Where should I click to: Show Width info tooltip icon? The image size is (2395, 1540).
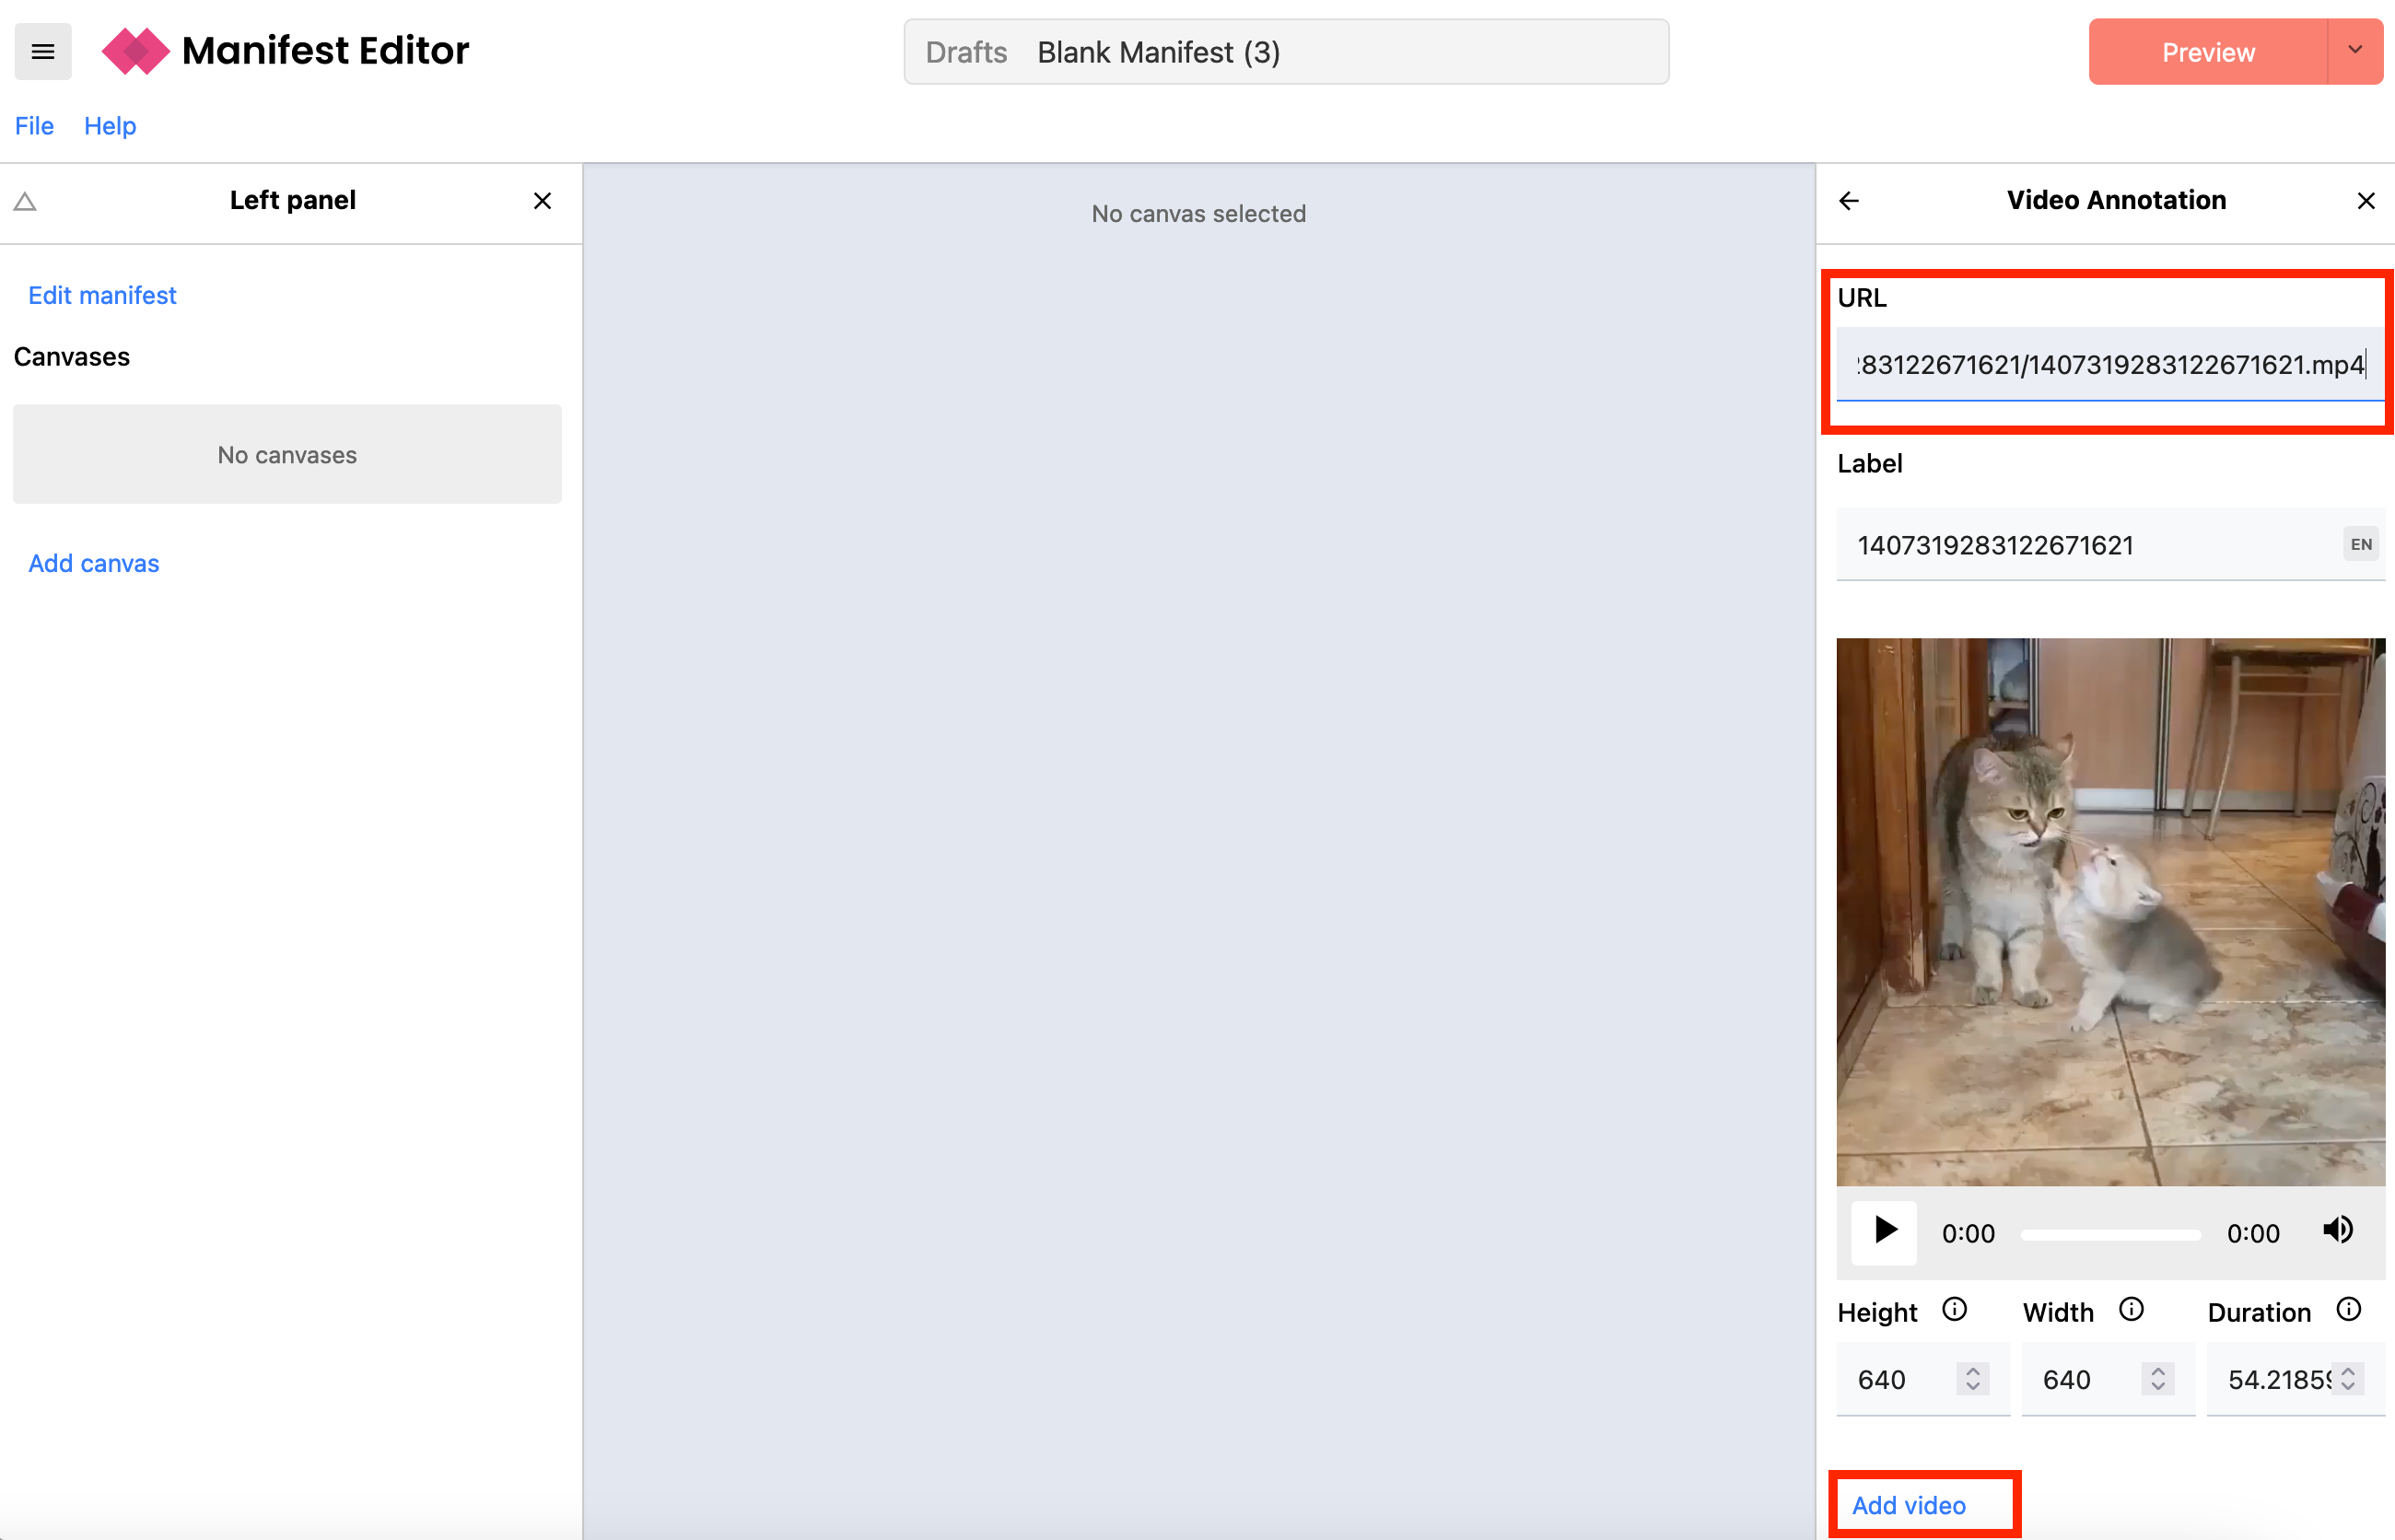click(x=2131, y=1310)
